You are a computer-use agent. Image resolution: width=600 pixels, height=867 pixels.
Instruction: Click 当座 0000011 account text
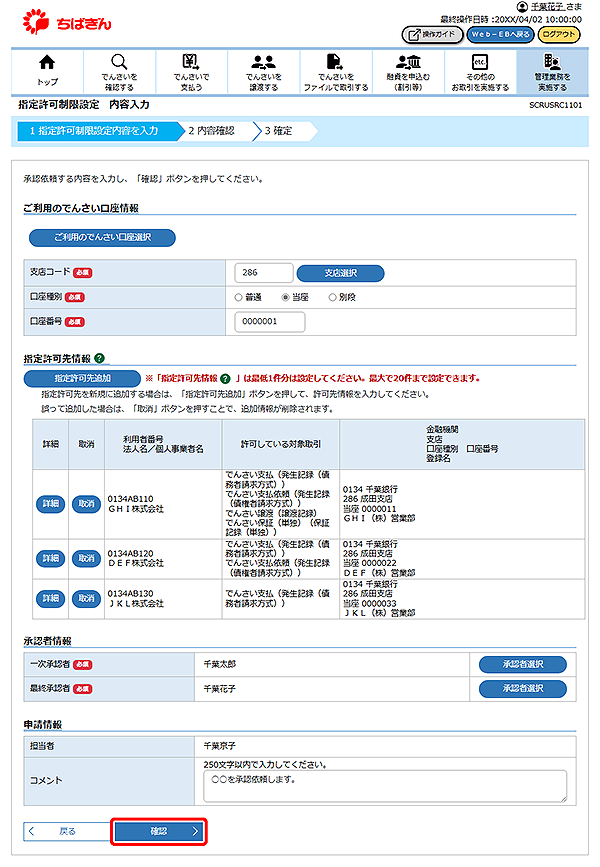click(x=369, y=509)
